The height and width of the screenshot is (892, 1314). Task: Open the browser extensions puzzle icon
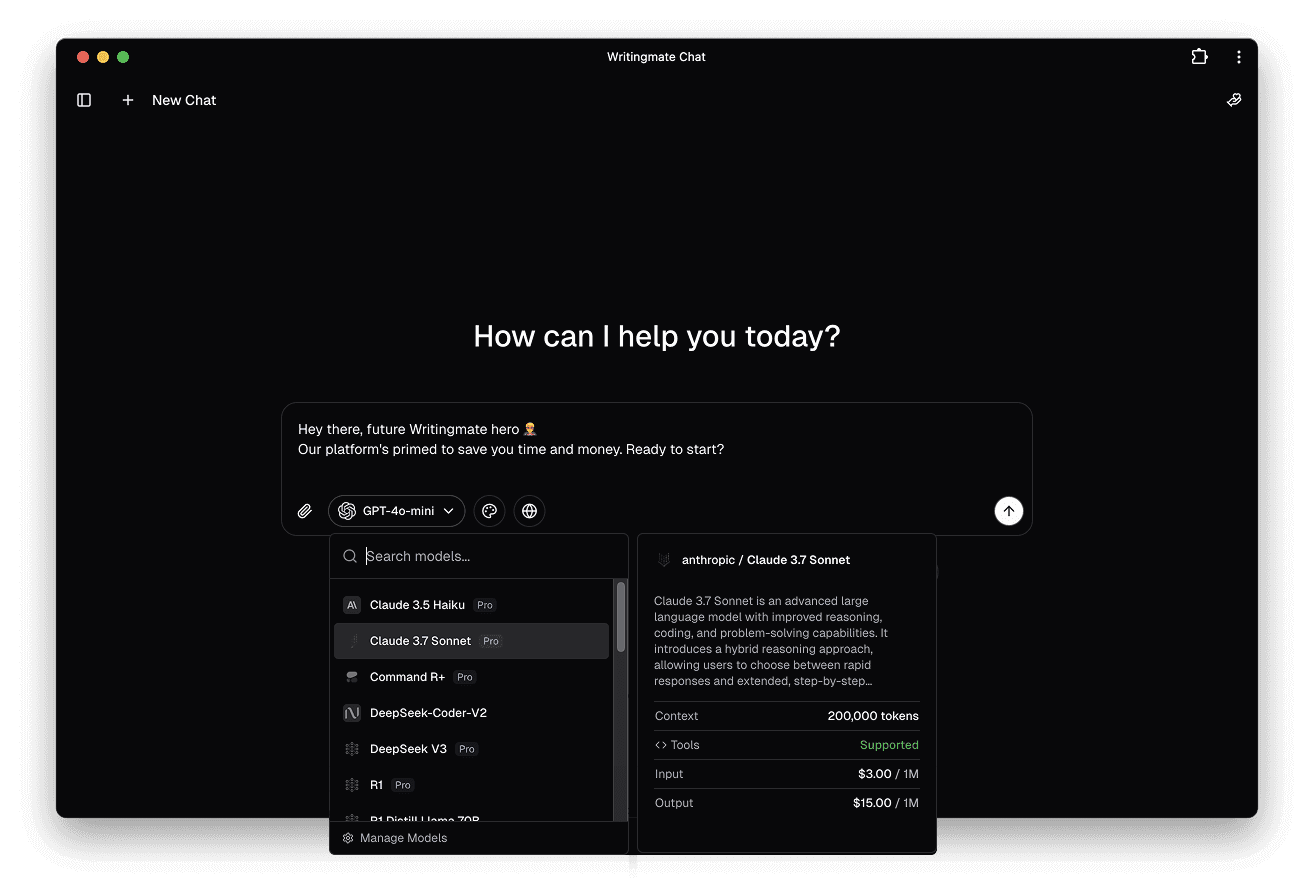pyautogui.click(x=1199, y=57)
